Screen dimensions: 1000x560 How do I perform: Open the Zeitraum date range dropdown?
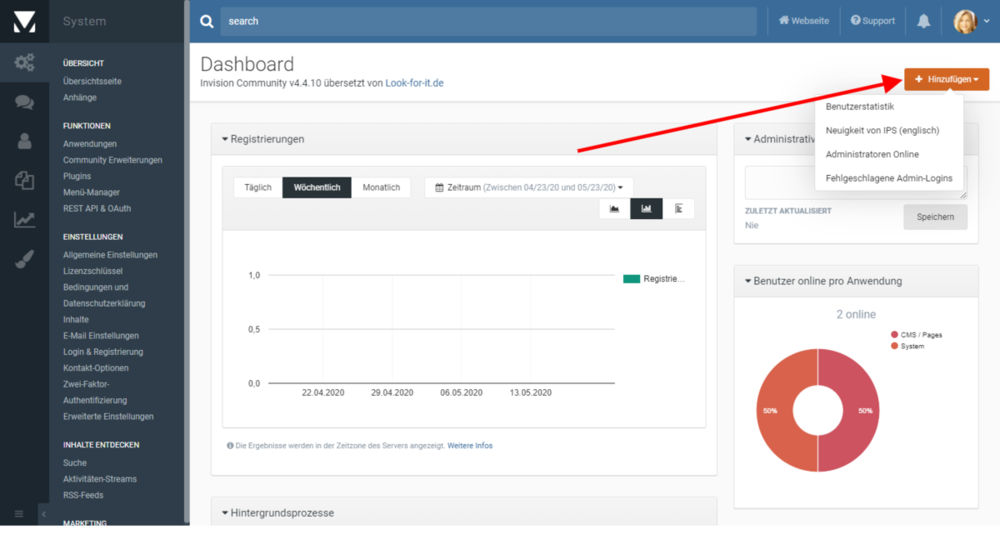pyautogui.click(x=529, y=188)
